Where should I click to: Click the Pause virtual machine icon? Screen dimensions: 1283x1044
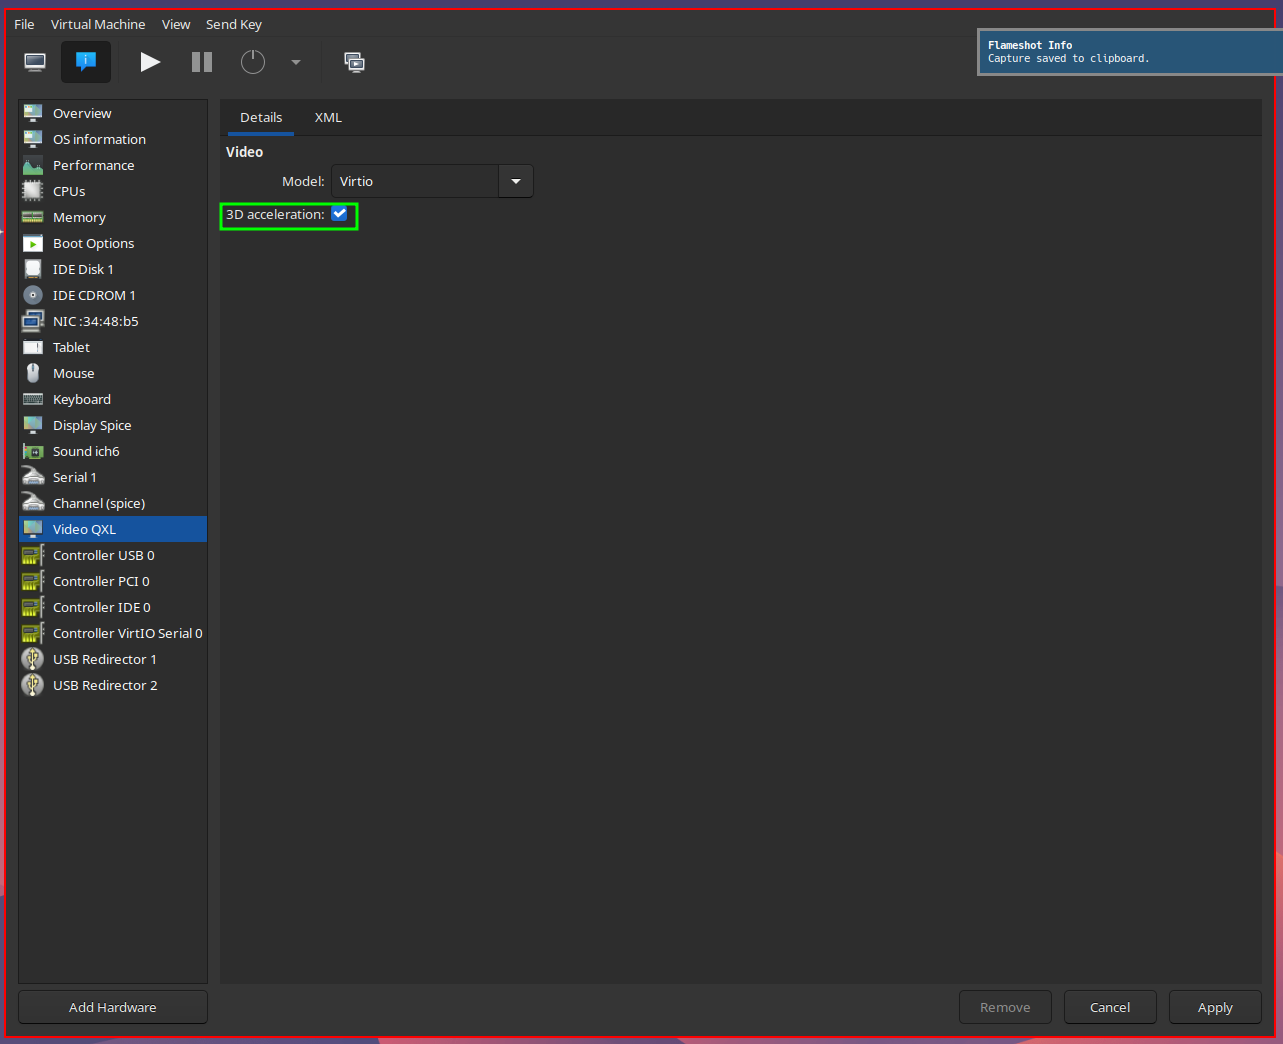coord(202,62)
